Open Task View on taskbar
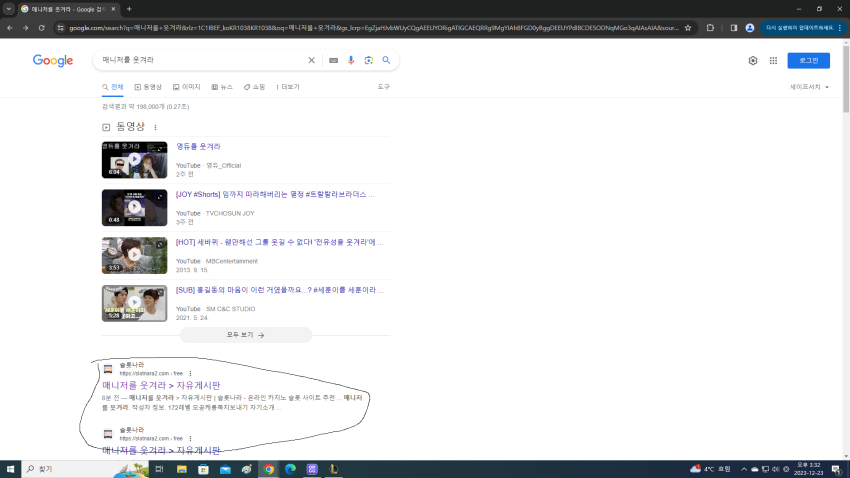 (159, 469)
